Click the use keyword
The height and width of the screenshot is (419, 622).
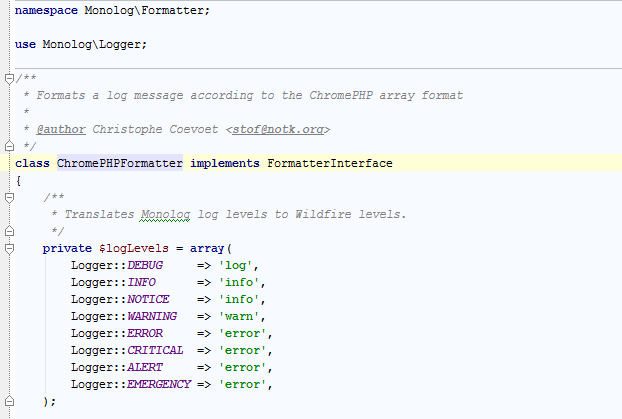(25, 44)
